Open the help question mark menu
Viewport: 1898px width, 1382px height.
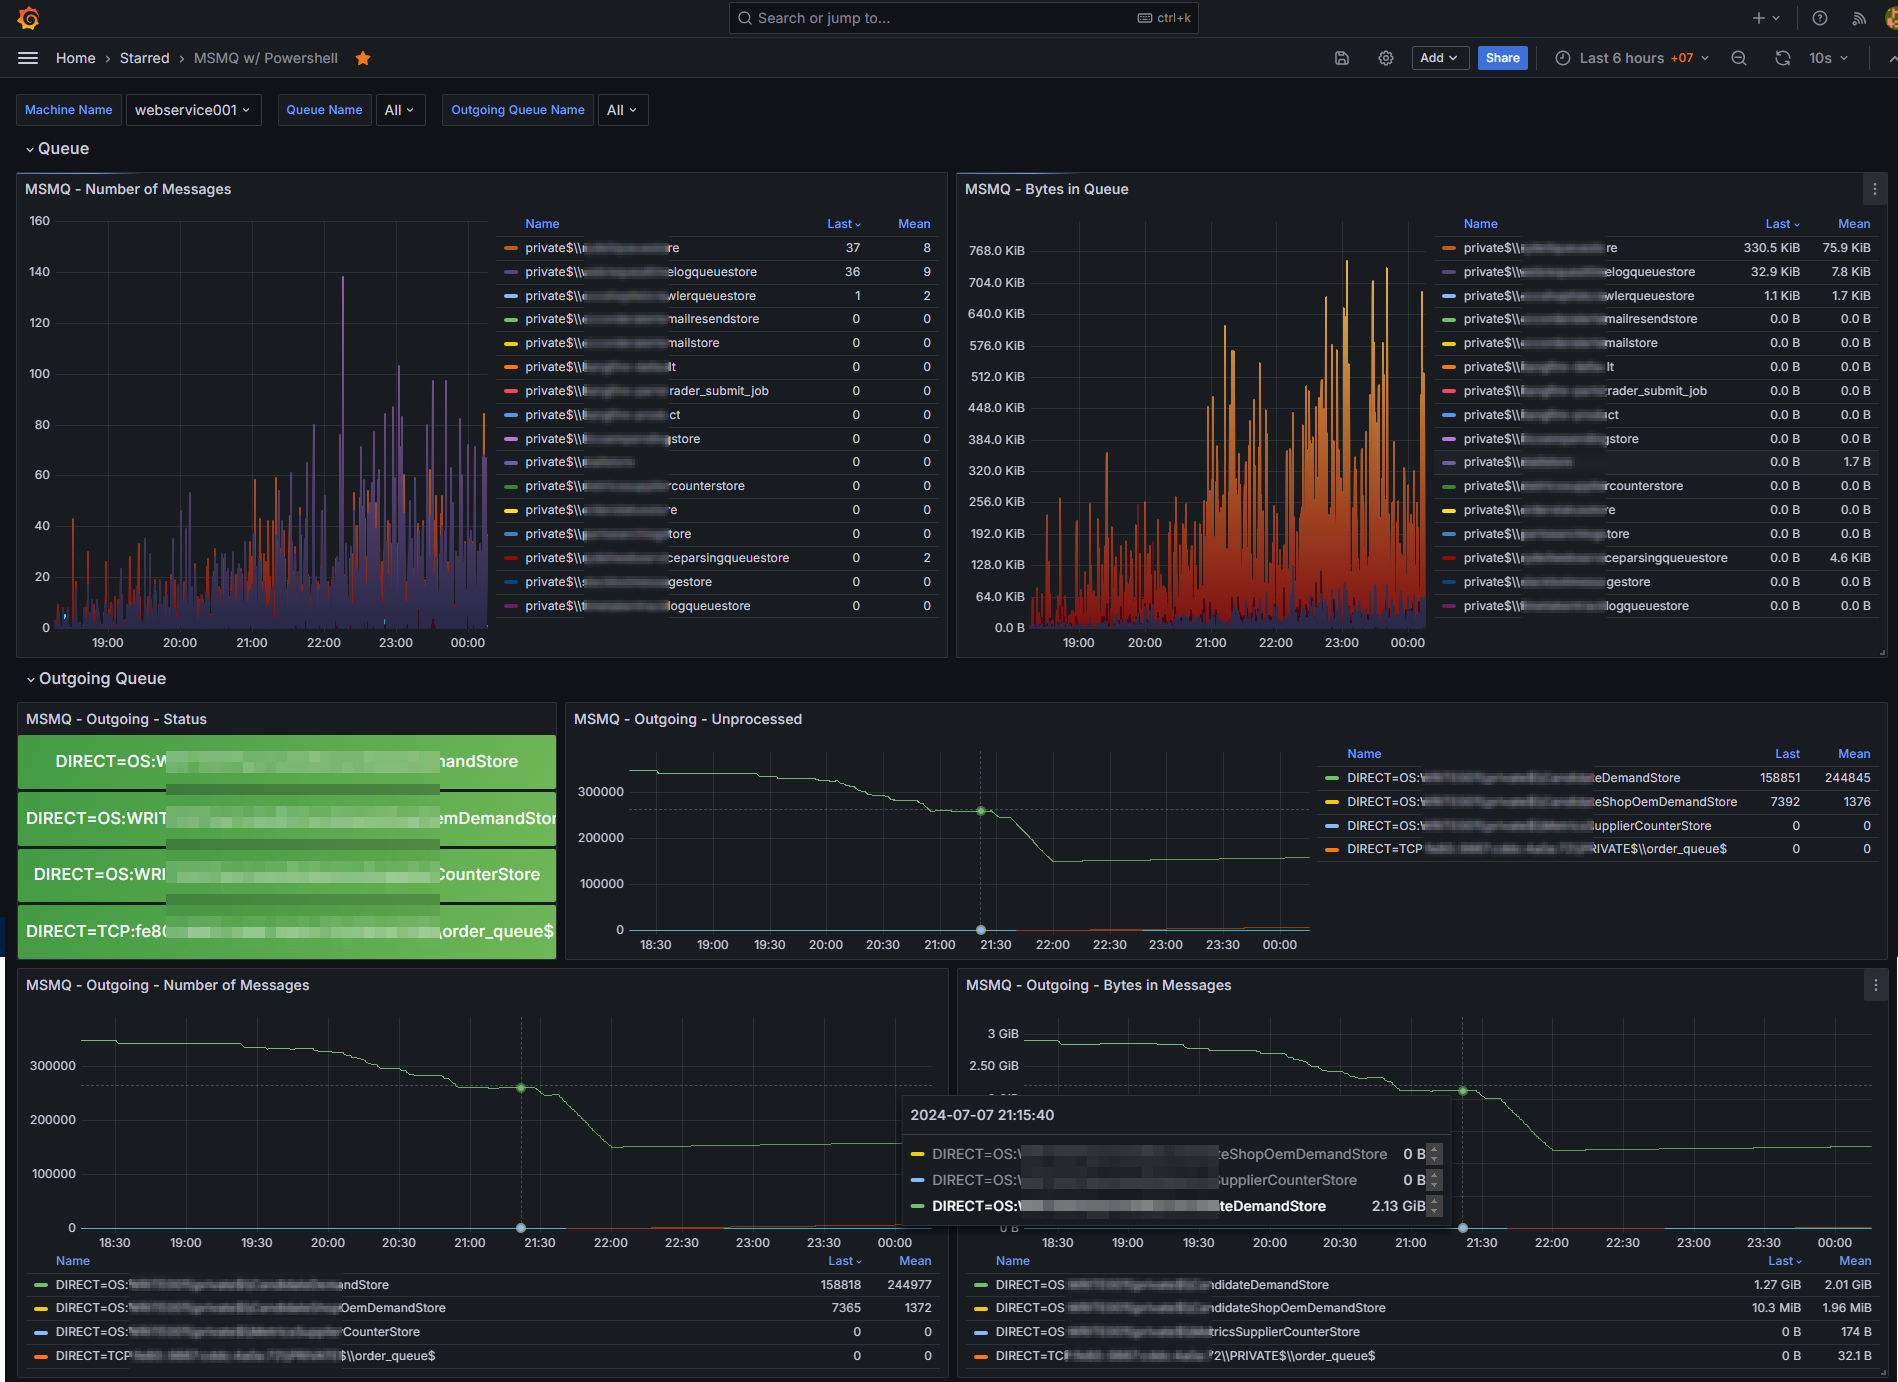[x=1820, y=18]
